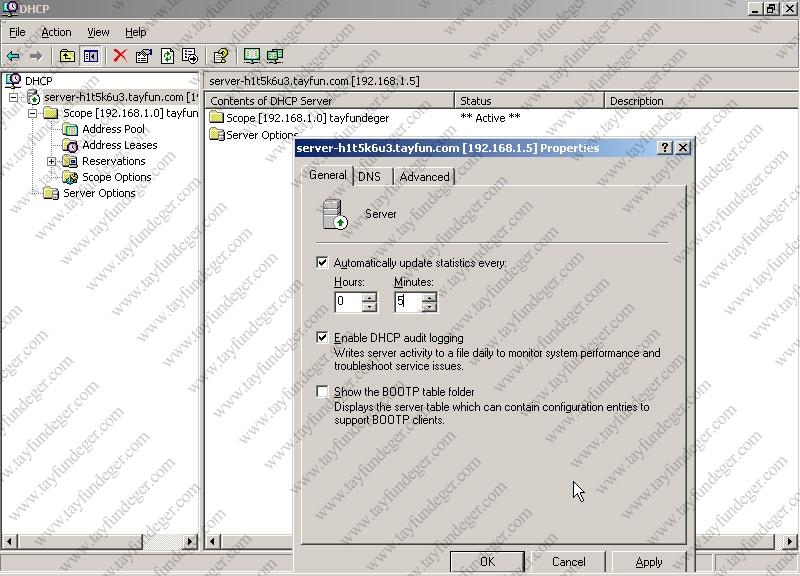This screenshot has width=800, height=576.
Task: Confirm the dialog with OK
Action: point(487,562)
